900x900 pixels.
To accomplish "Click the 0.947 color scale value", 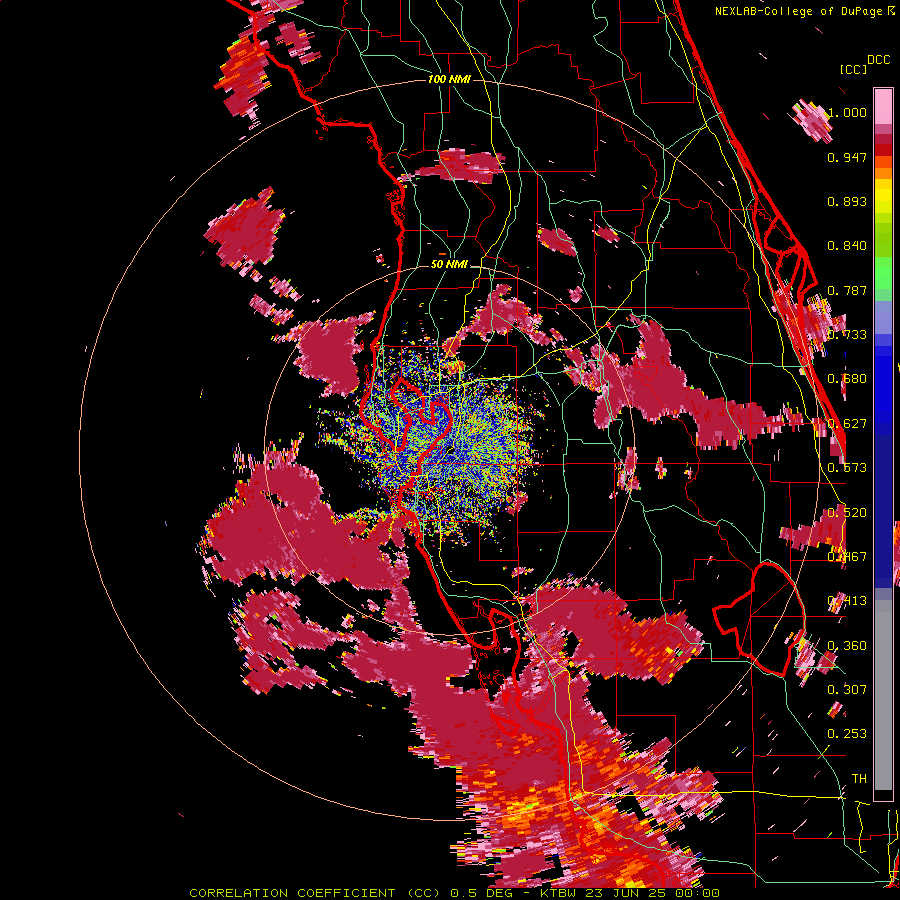I will tap(847, 157).
